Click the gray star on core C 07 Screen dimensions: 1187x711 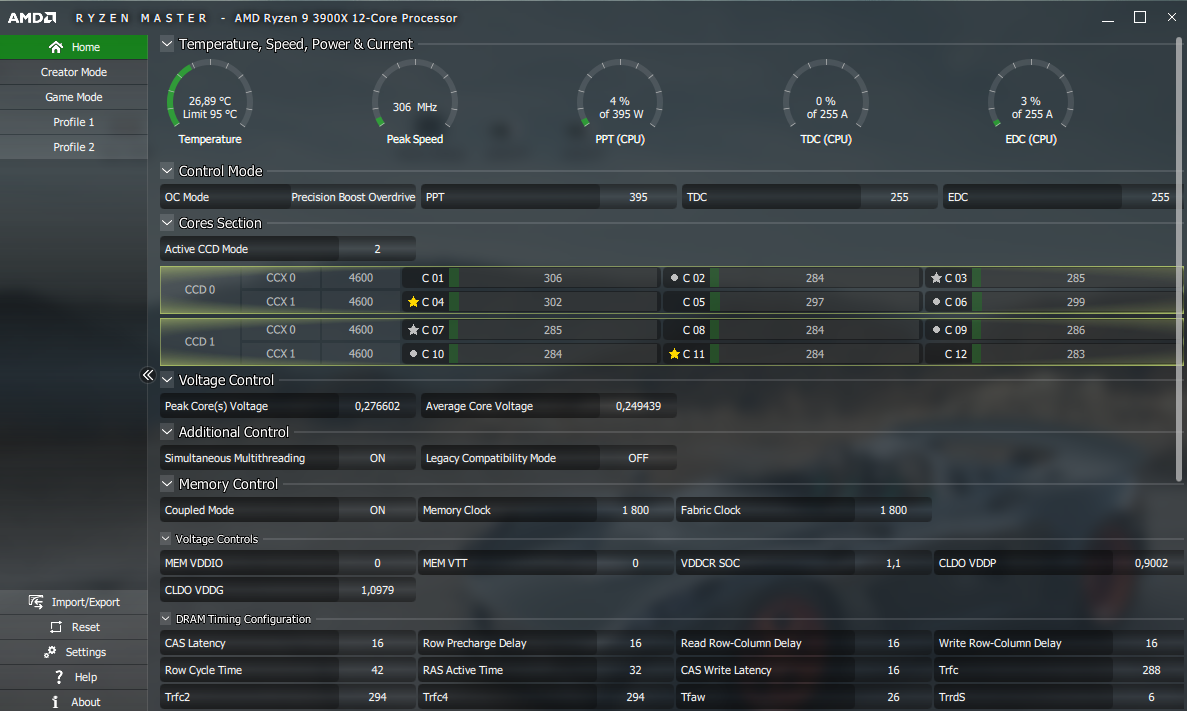click(413, 330)
